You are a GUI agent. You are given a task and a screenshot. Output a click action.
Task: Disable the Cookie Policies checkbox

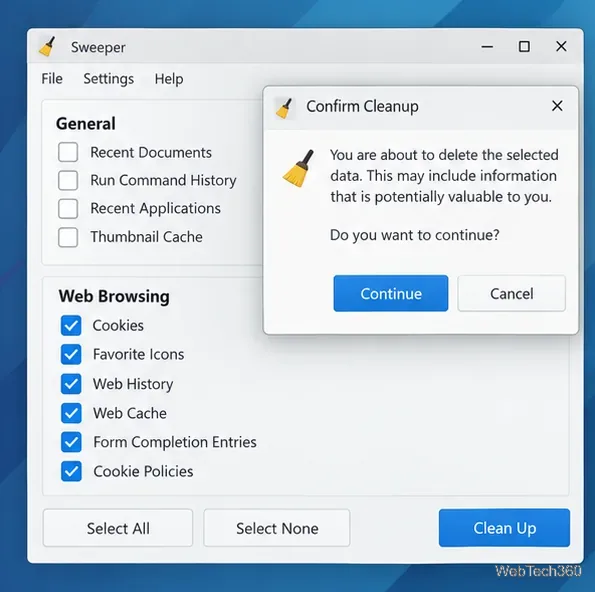tap(71, 471)
